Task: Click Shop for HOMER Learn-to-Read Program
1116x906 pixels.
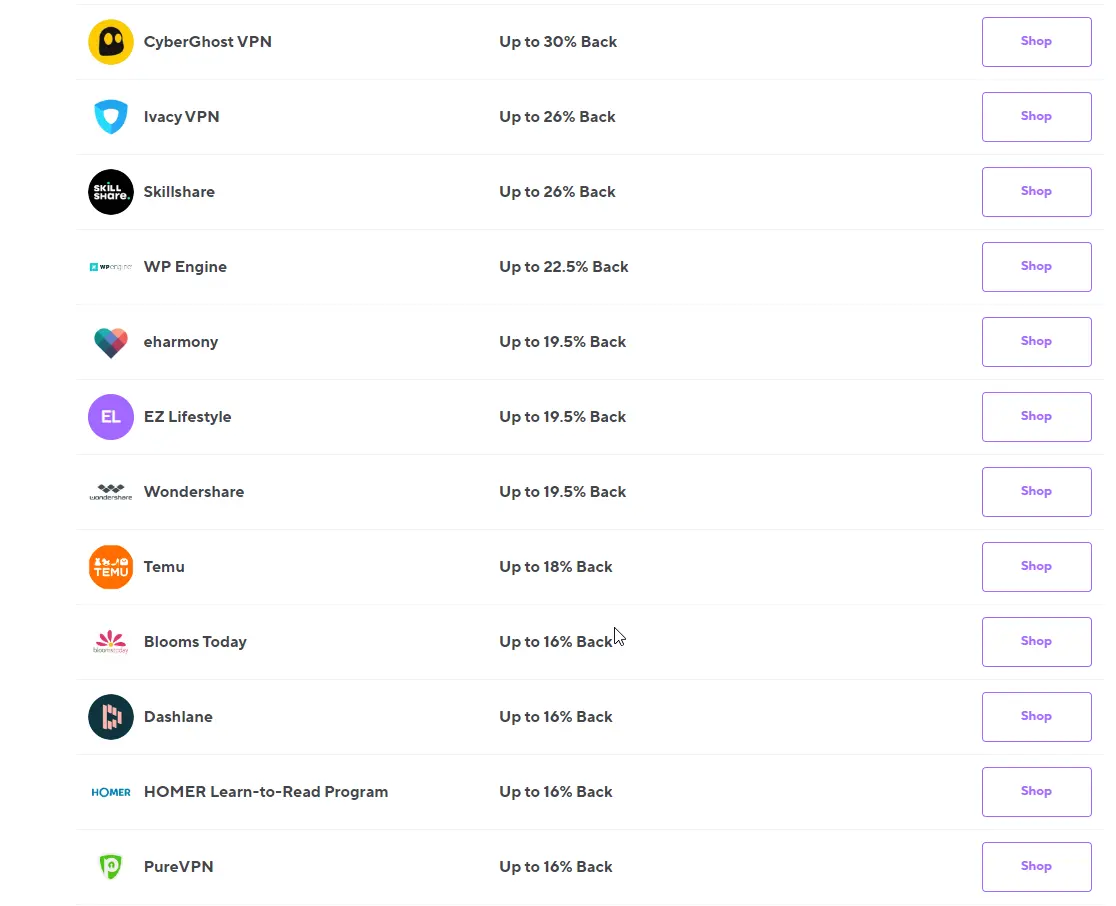Action: tap(1036, 792)
